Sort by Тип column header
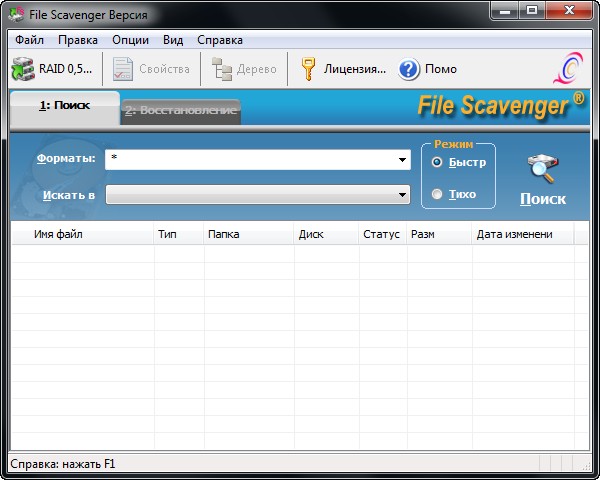This screenshot has width=600, height=480. pos(179,234)
